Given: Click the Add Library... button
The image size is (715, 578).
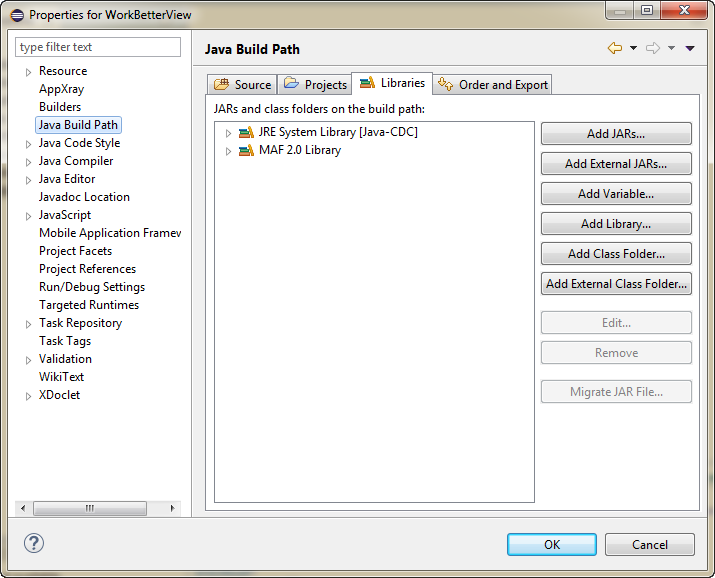Looking at the screenshot, I should [616, 224].
